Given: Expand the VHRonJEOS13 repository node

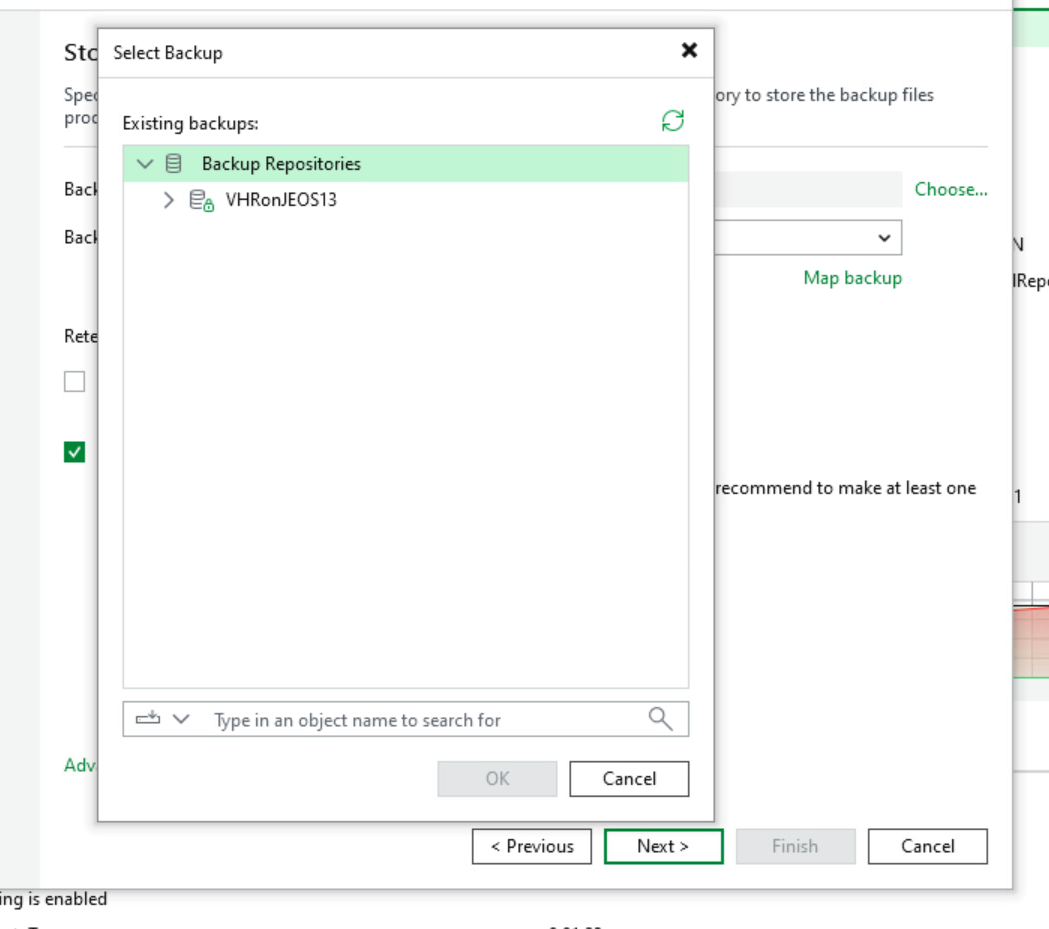Looking at the screenshot, I should click(168, 200).
